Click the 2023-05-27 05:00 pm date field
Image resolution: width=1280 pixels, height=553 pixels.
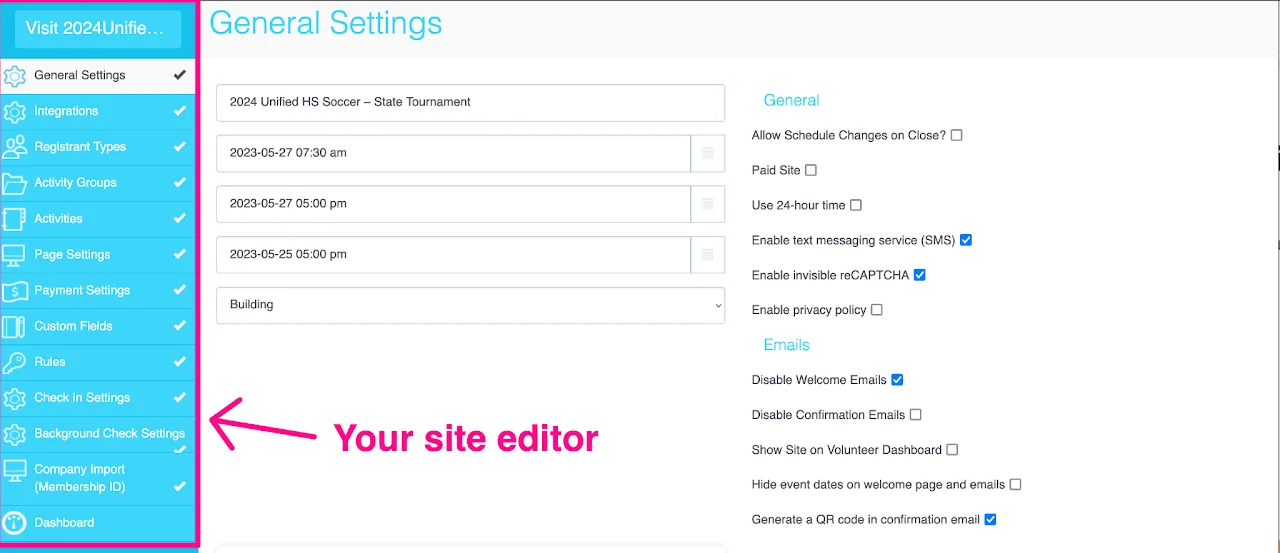pos(454,204)
